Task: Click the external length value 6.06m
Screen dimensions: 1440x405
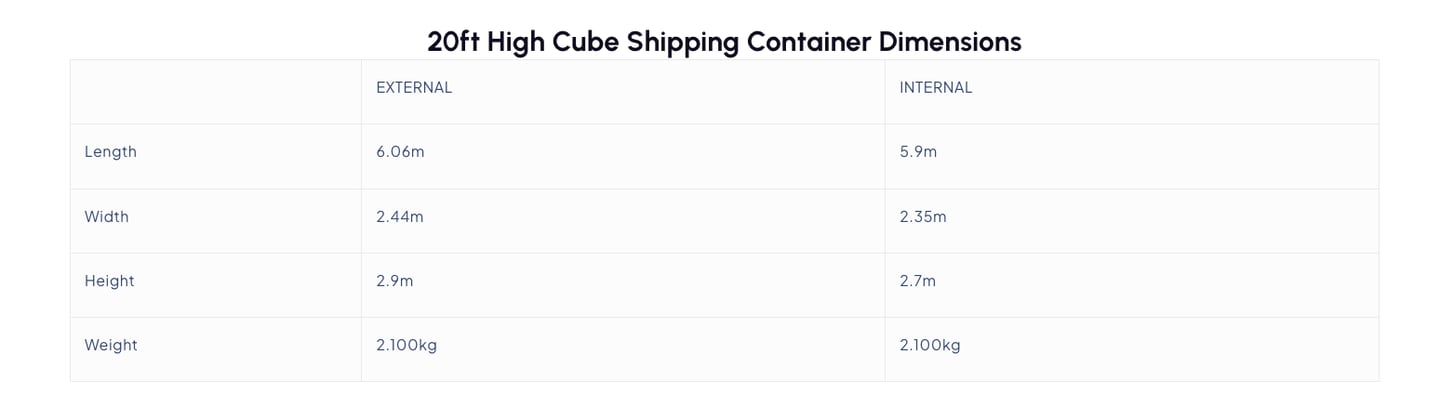Action: point(400,152)
